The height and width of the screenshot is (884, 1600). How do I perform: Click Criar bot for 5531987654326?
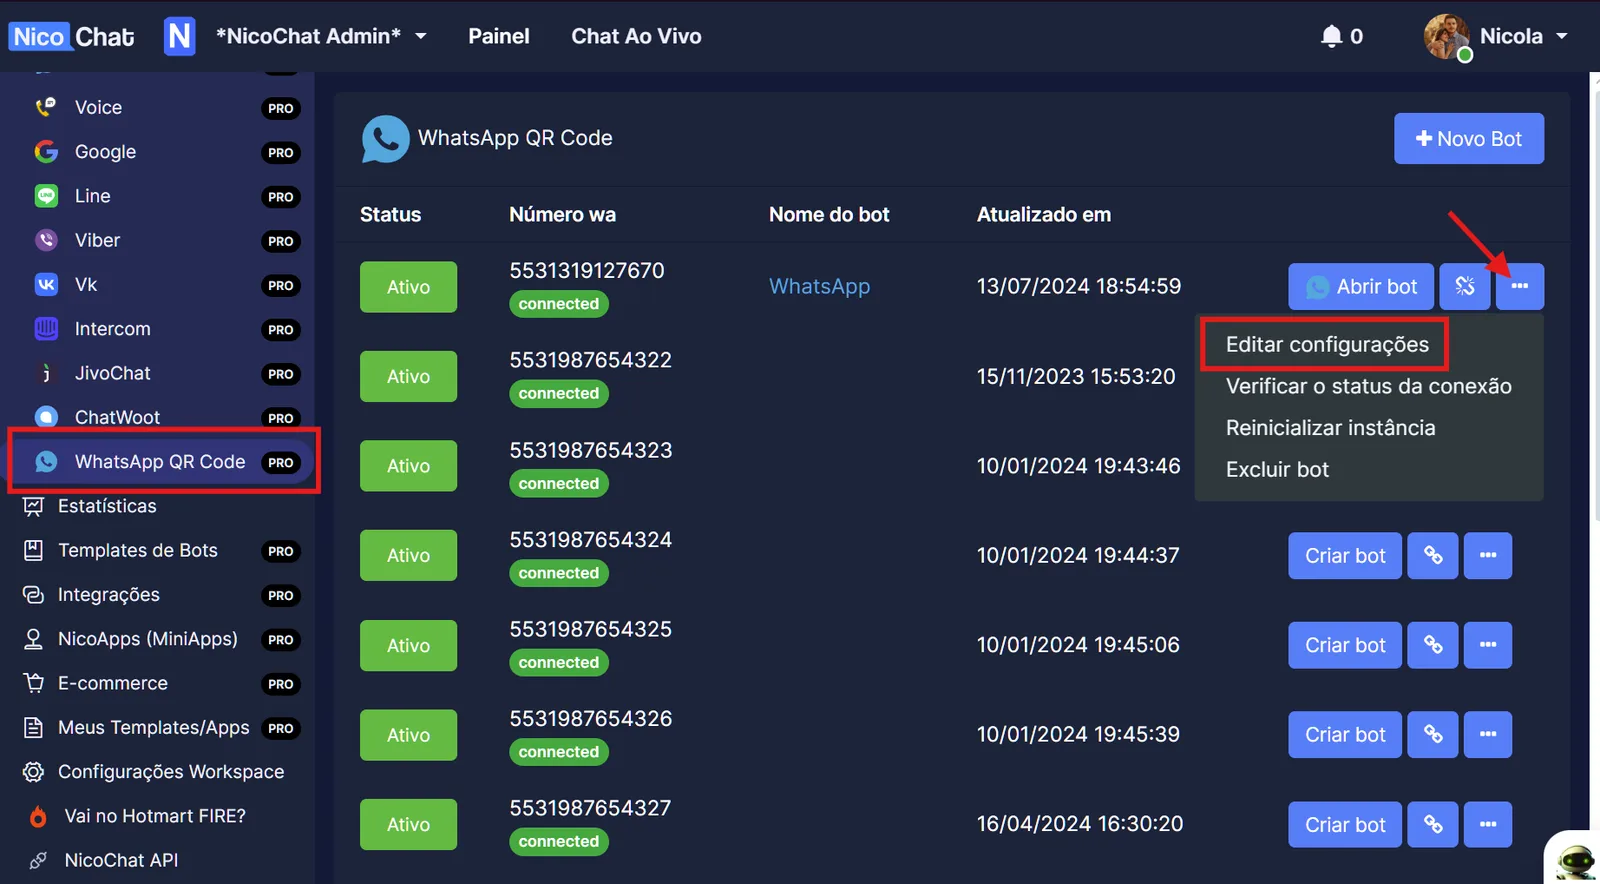click(1345, 734)
